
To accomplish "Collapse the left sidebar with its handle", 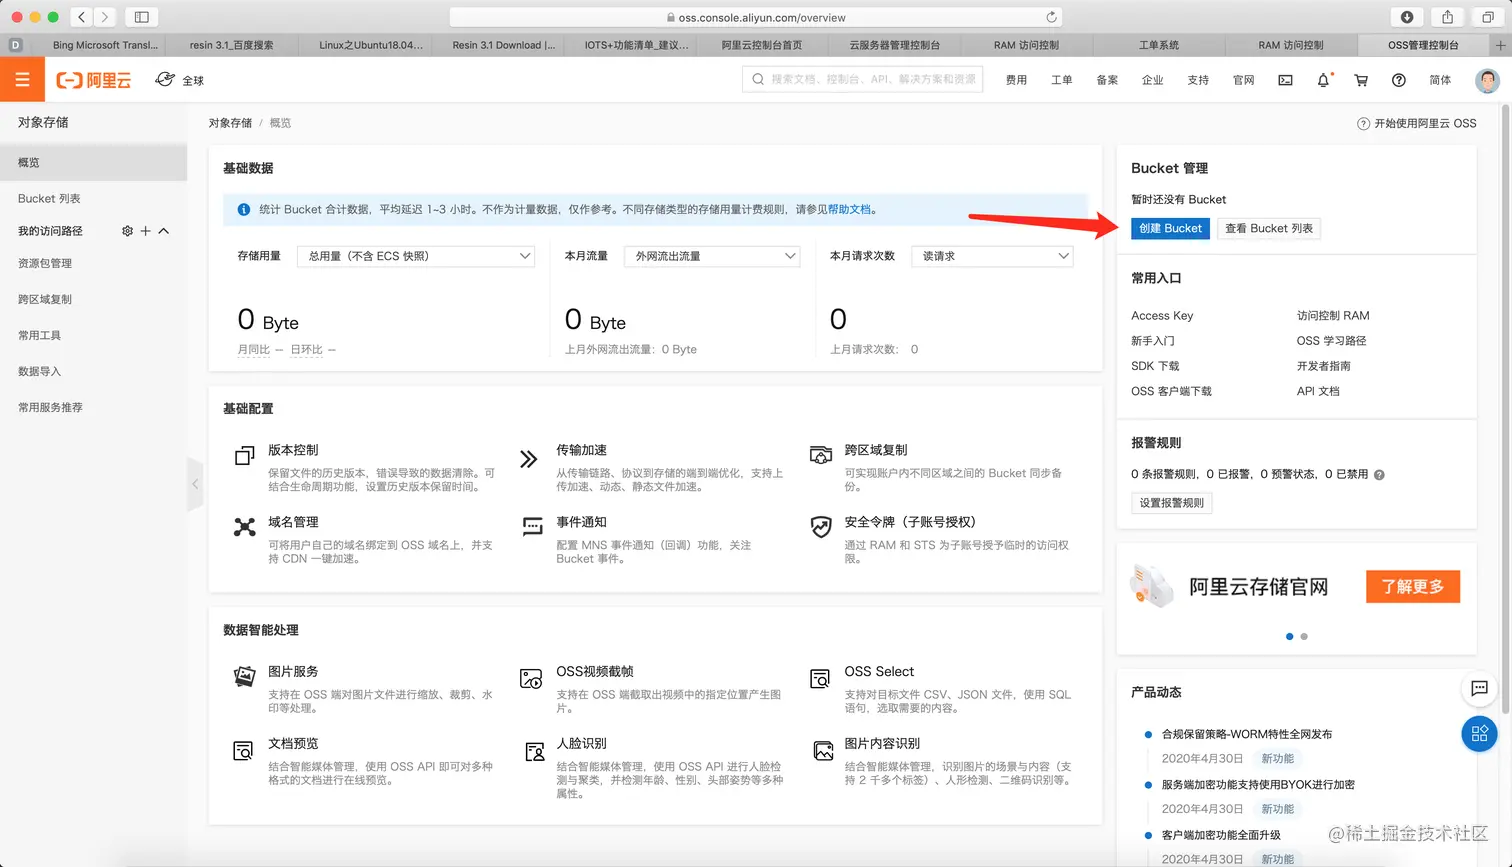I will click(195, 484).
